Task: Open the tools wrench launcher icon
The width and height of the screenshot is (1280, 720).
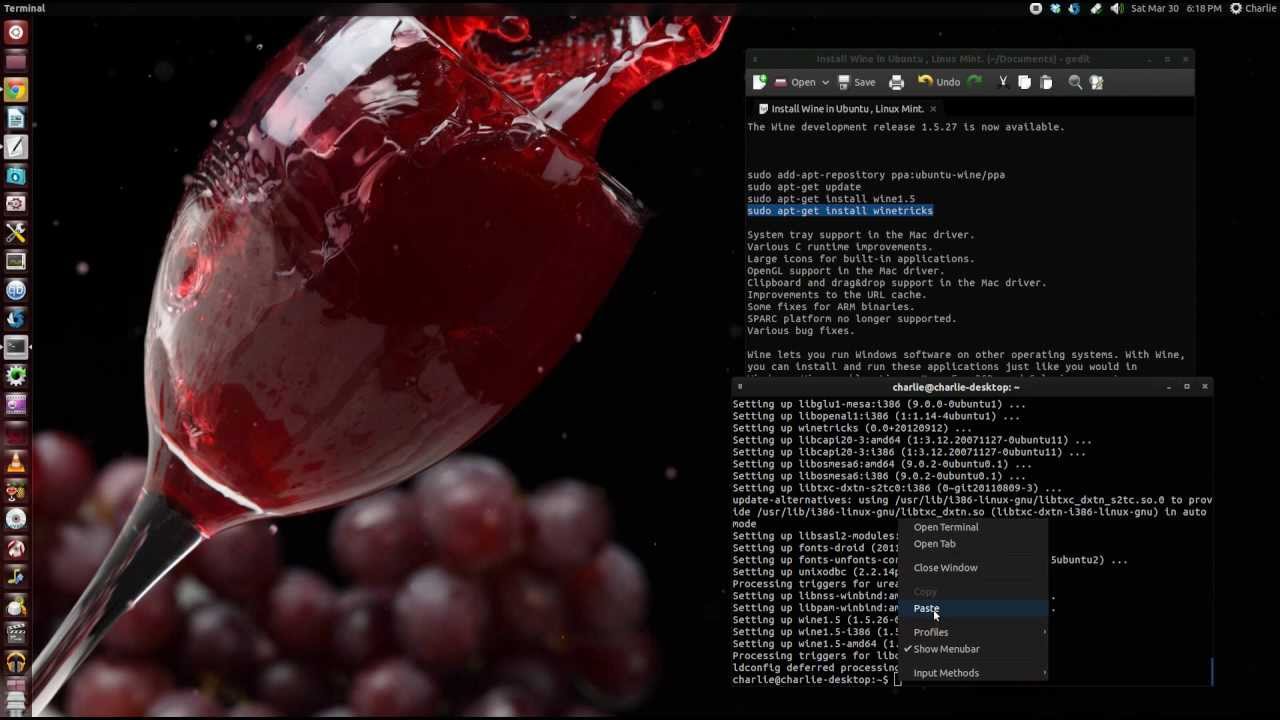Action: click(x=16, y=232)
